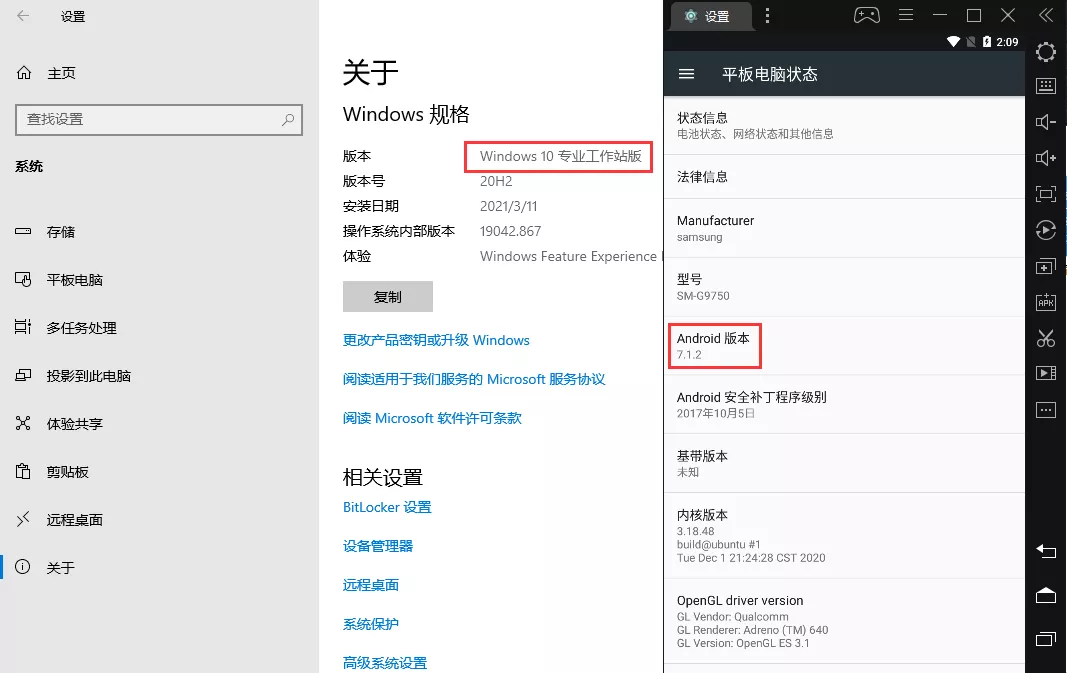Click the 复制 button
1067x673 pixels.
388,297
